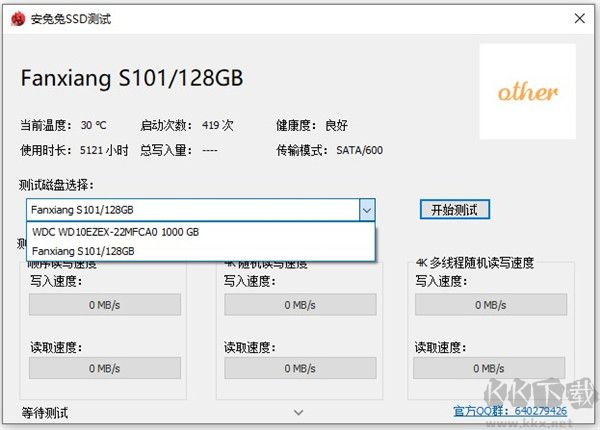Viewport: 600px width, 430px height.
Task: Click usage time value 5121 小时
Action: coord(104,150)
